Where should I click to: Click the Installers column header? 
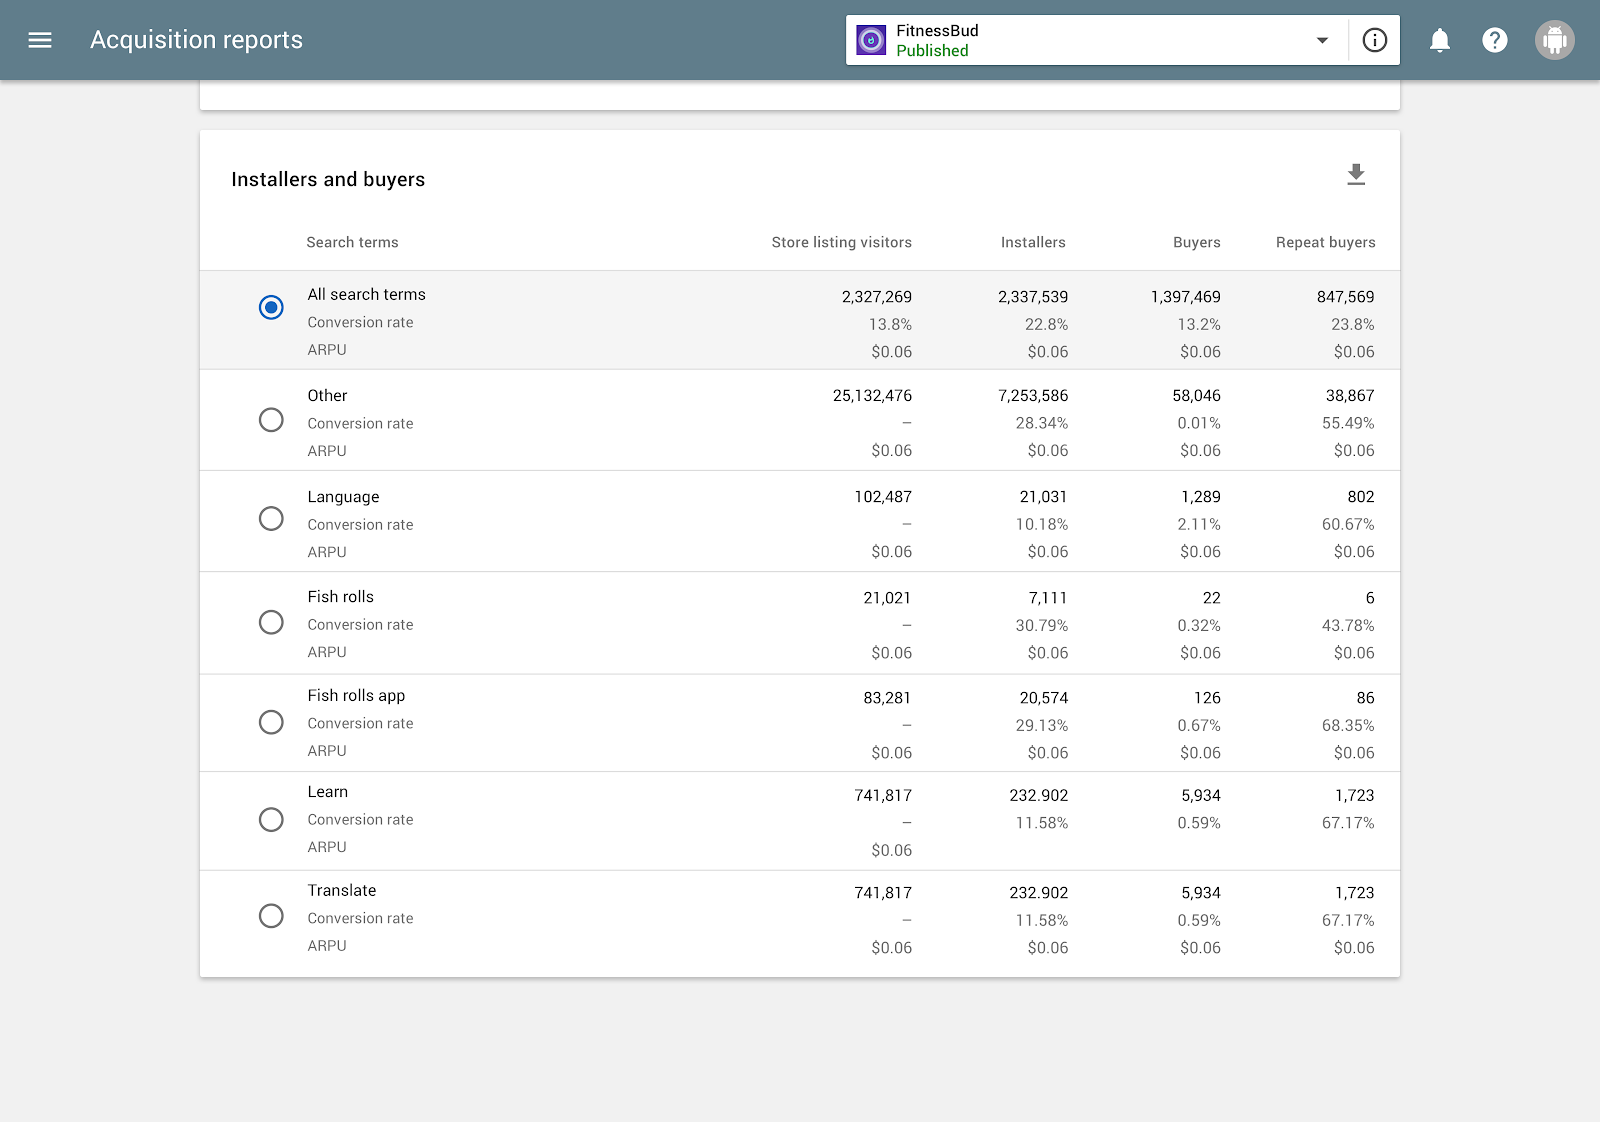coord(1033,242)
